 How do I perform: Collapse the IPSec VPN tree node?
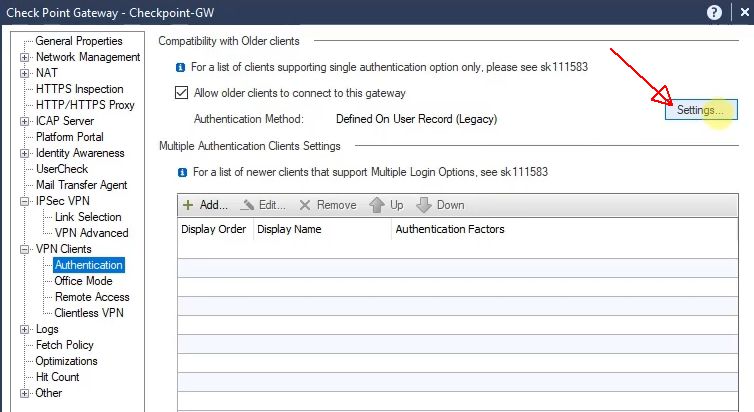[24, 201]
